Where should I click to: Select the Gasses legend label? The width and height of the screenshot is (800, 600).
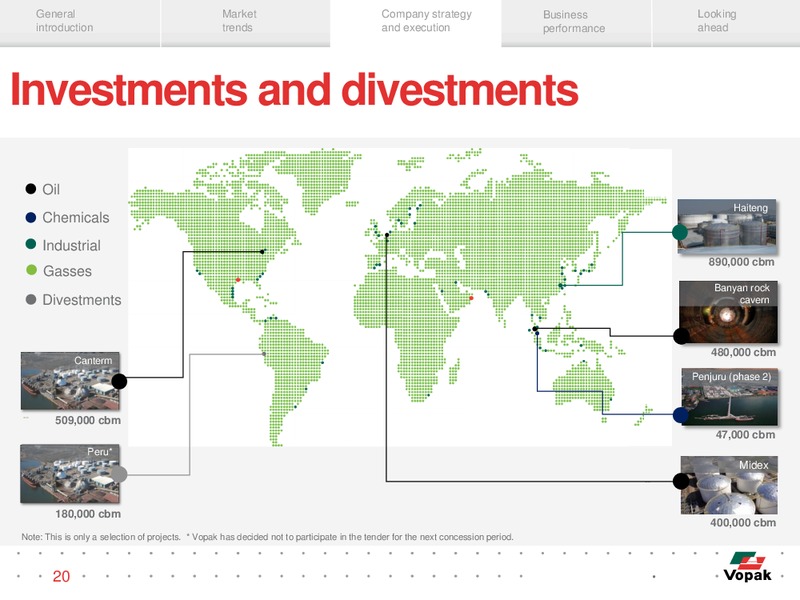point(67,271)
